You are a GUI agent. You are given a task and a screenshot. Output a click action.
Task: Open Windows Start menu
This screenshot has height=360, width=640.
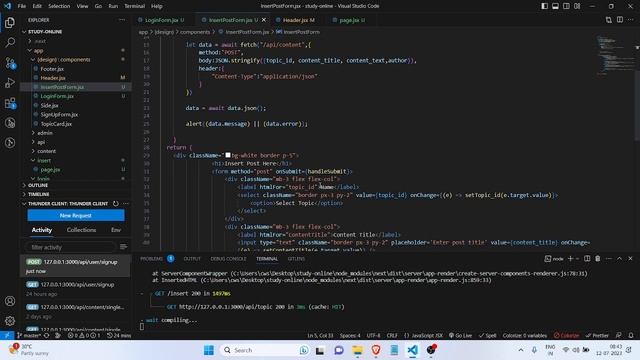209,350
